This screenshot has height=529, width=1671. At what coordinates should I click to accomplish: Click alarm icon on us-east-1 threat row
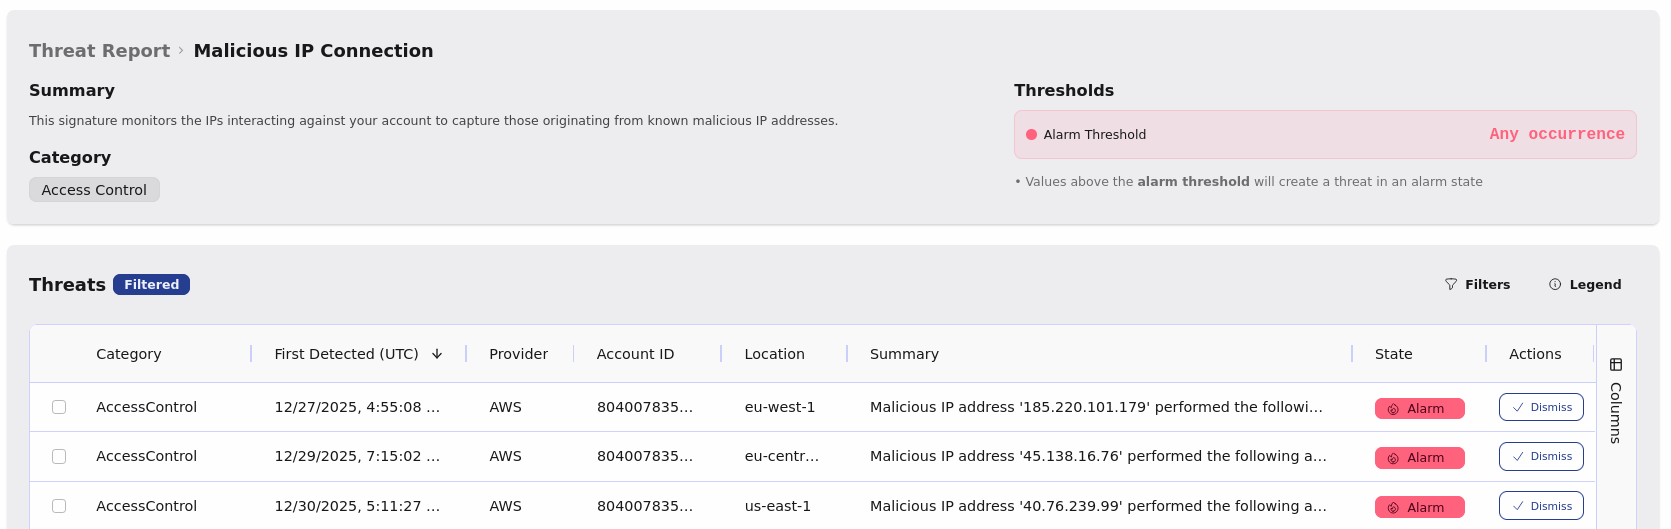(x=1393, y=508)
